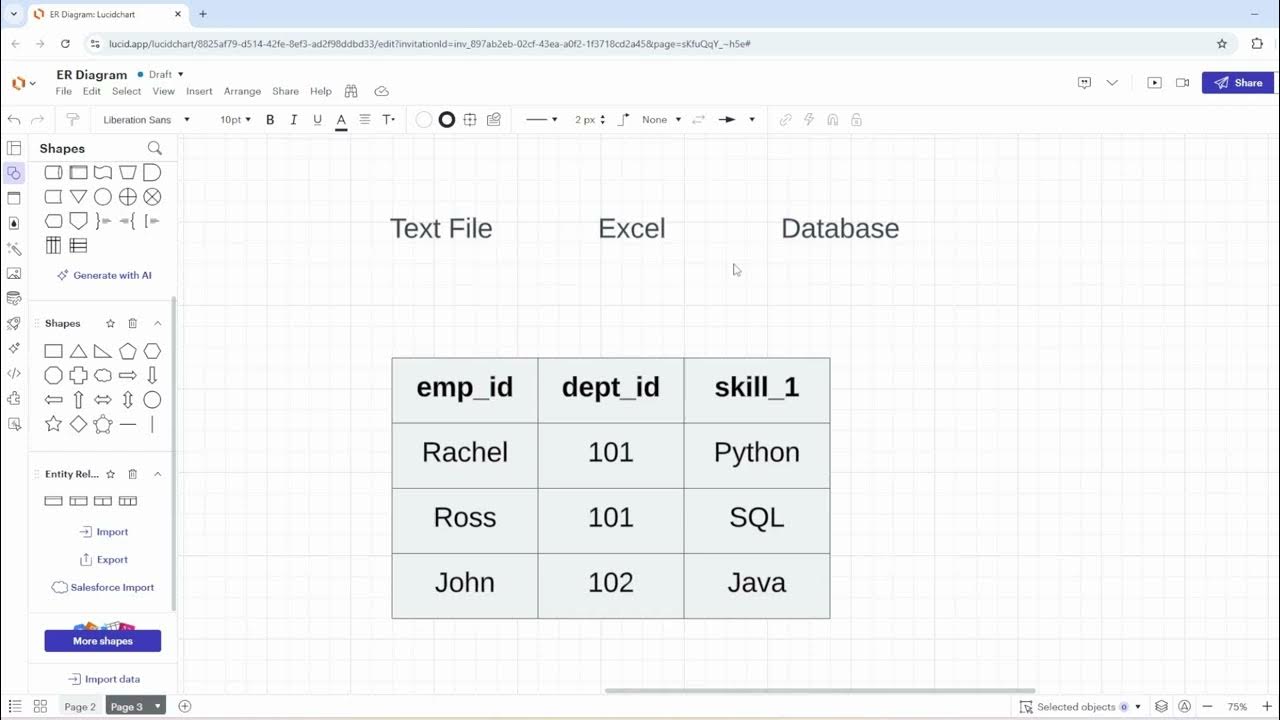Click Salesforce Import

coord(103,588)
